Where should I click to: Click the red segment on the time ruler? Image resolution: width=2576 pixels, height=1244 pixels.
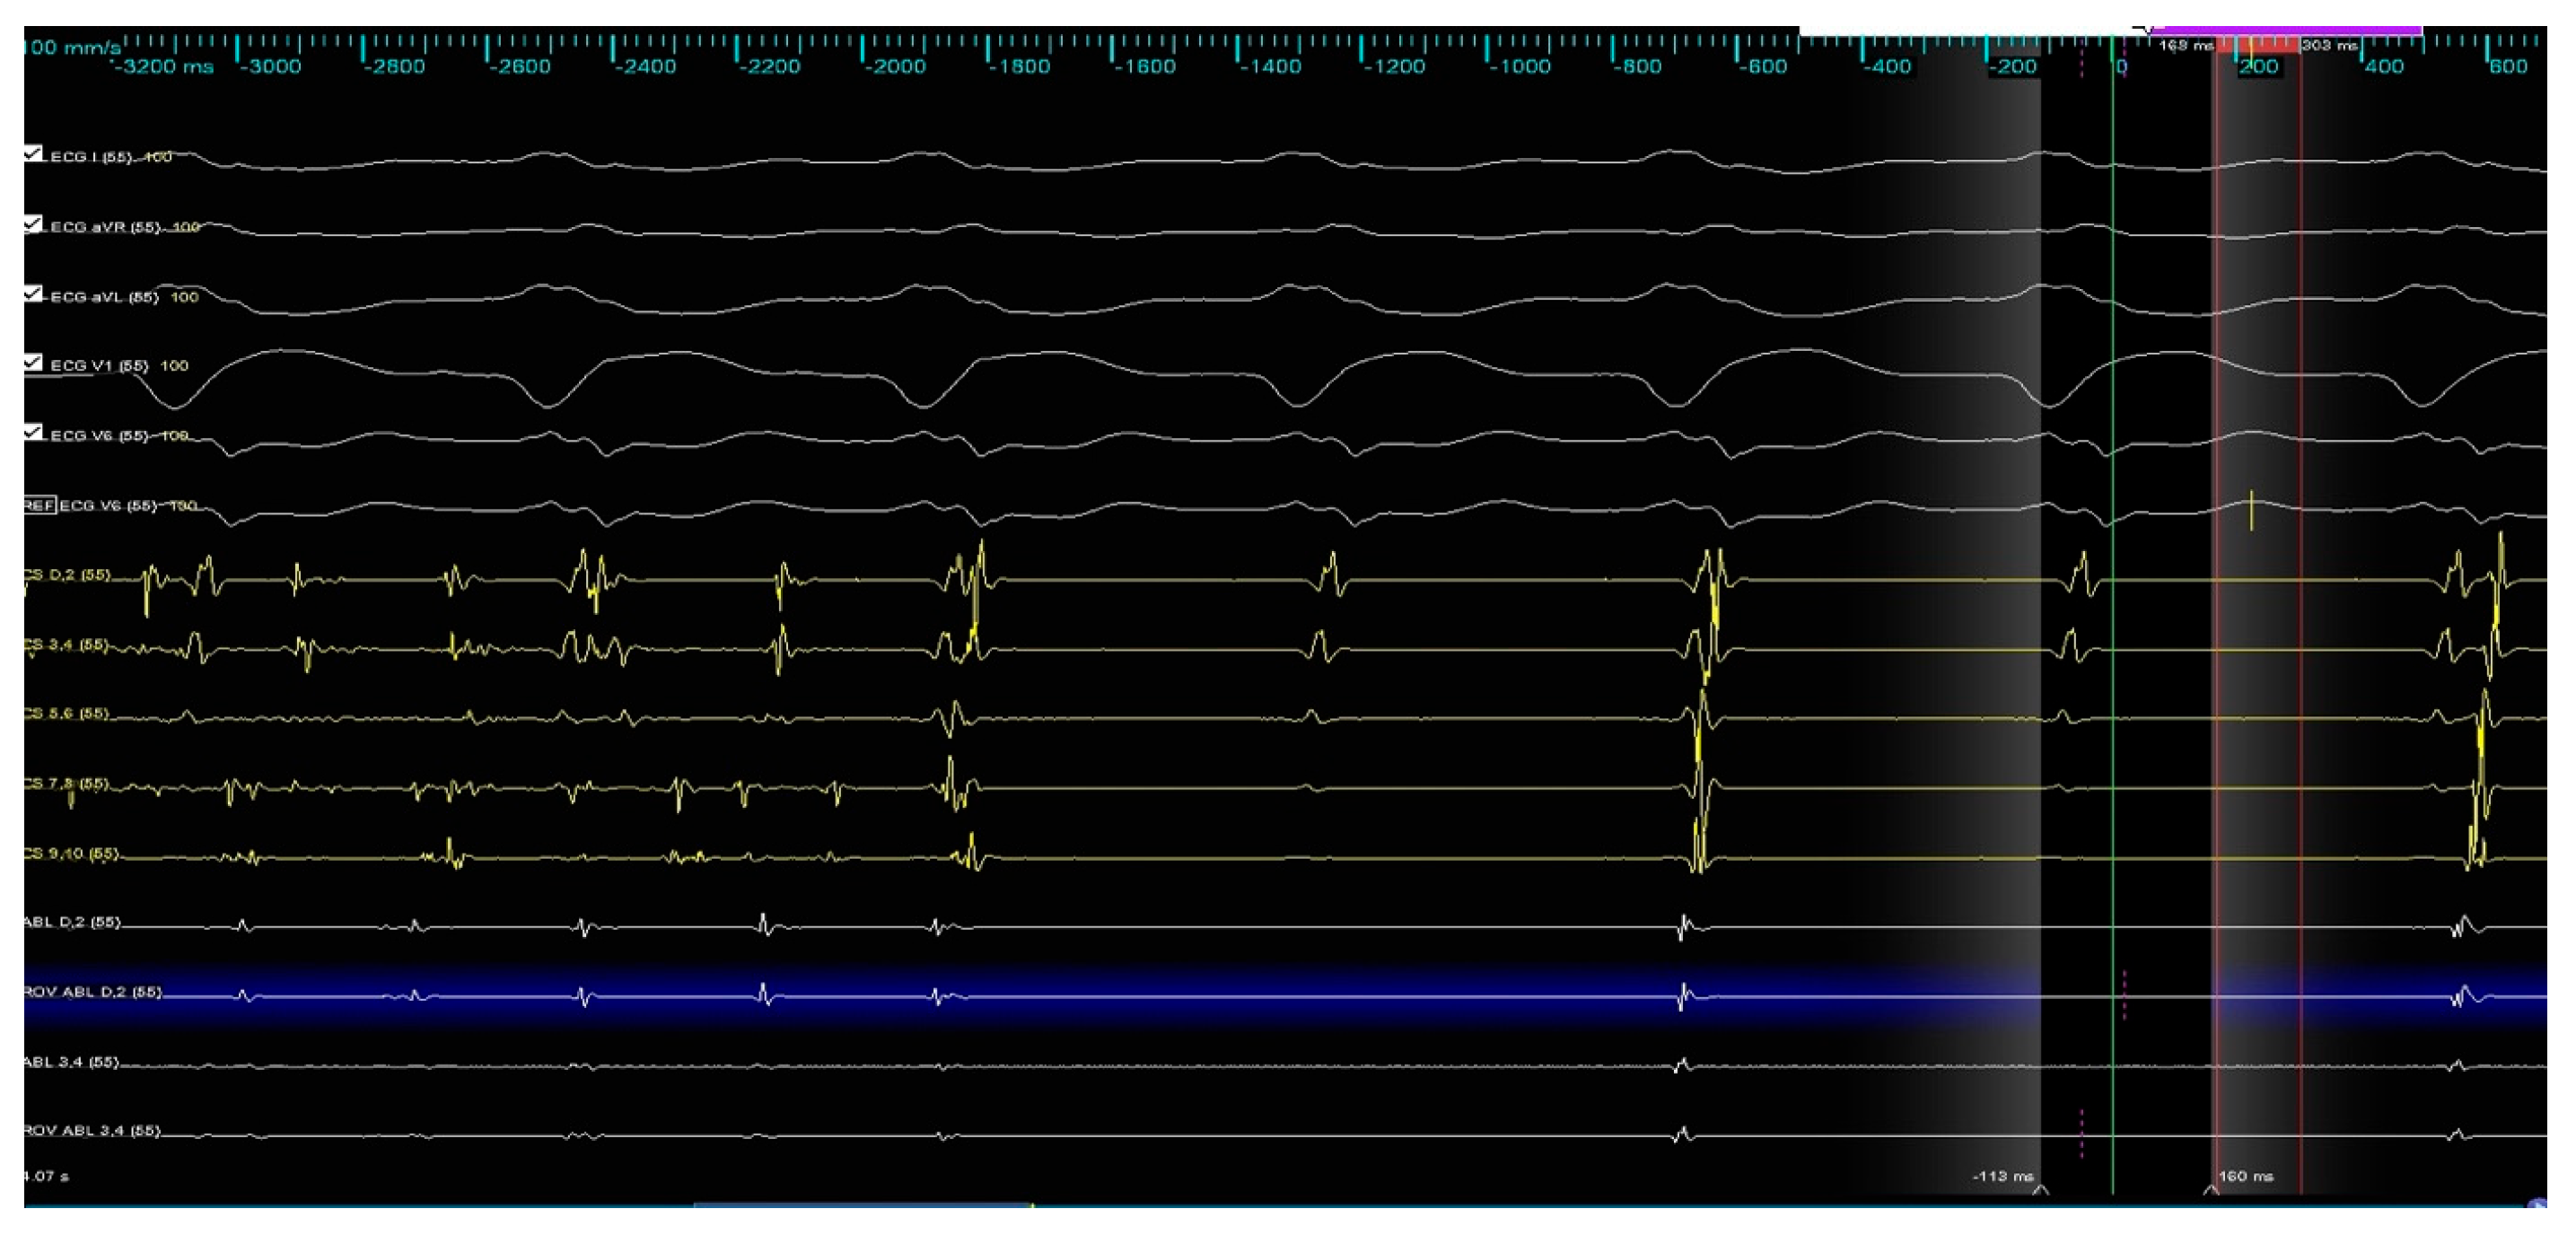tap(2258, 45)
